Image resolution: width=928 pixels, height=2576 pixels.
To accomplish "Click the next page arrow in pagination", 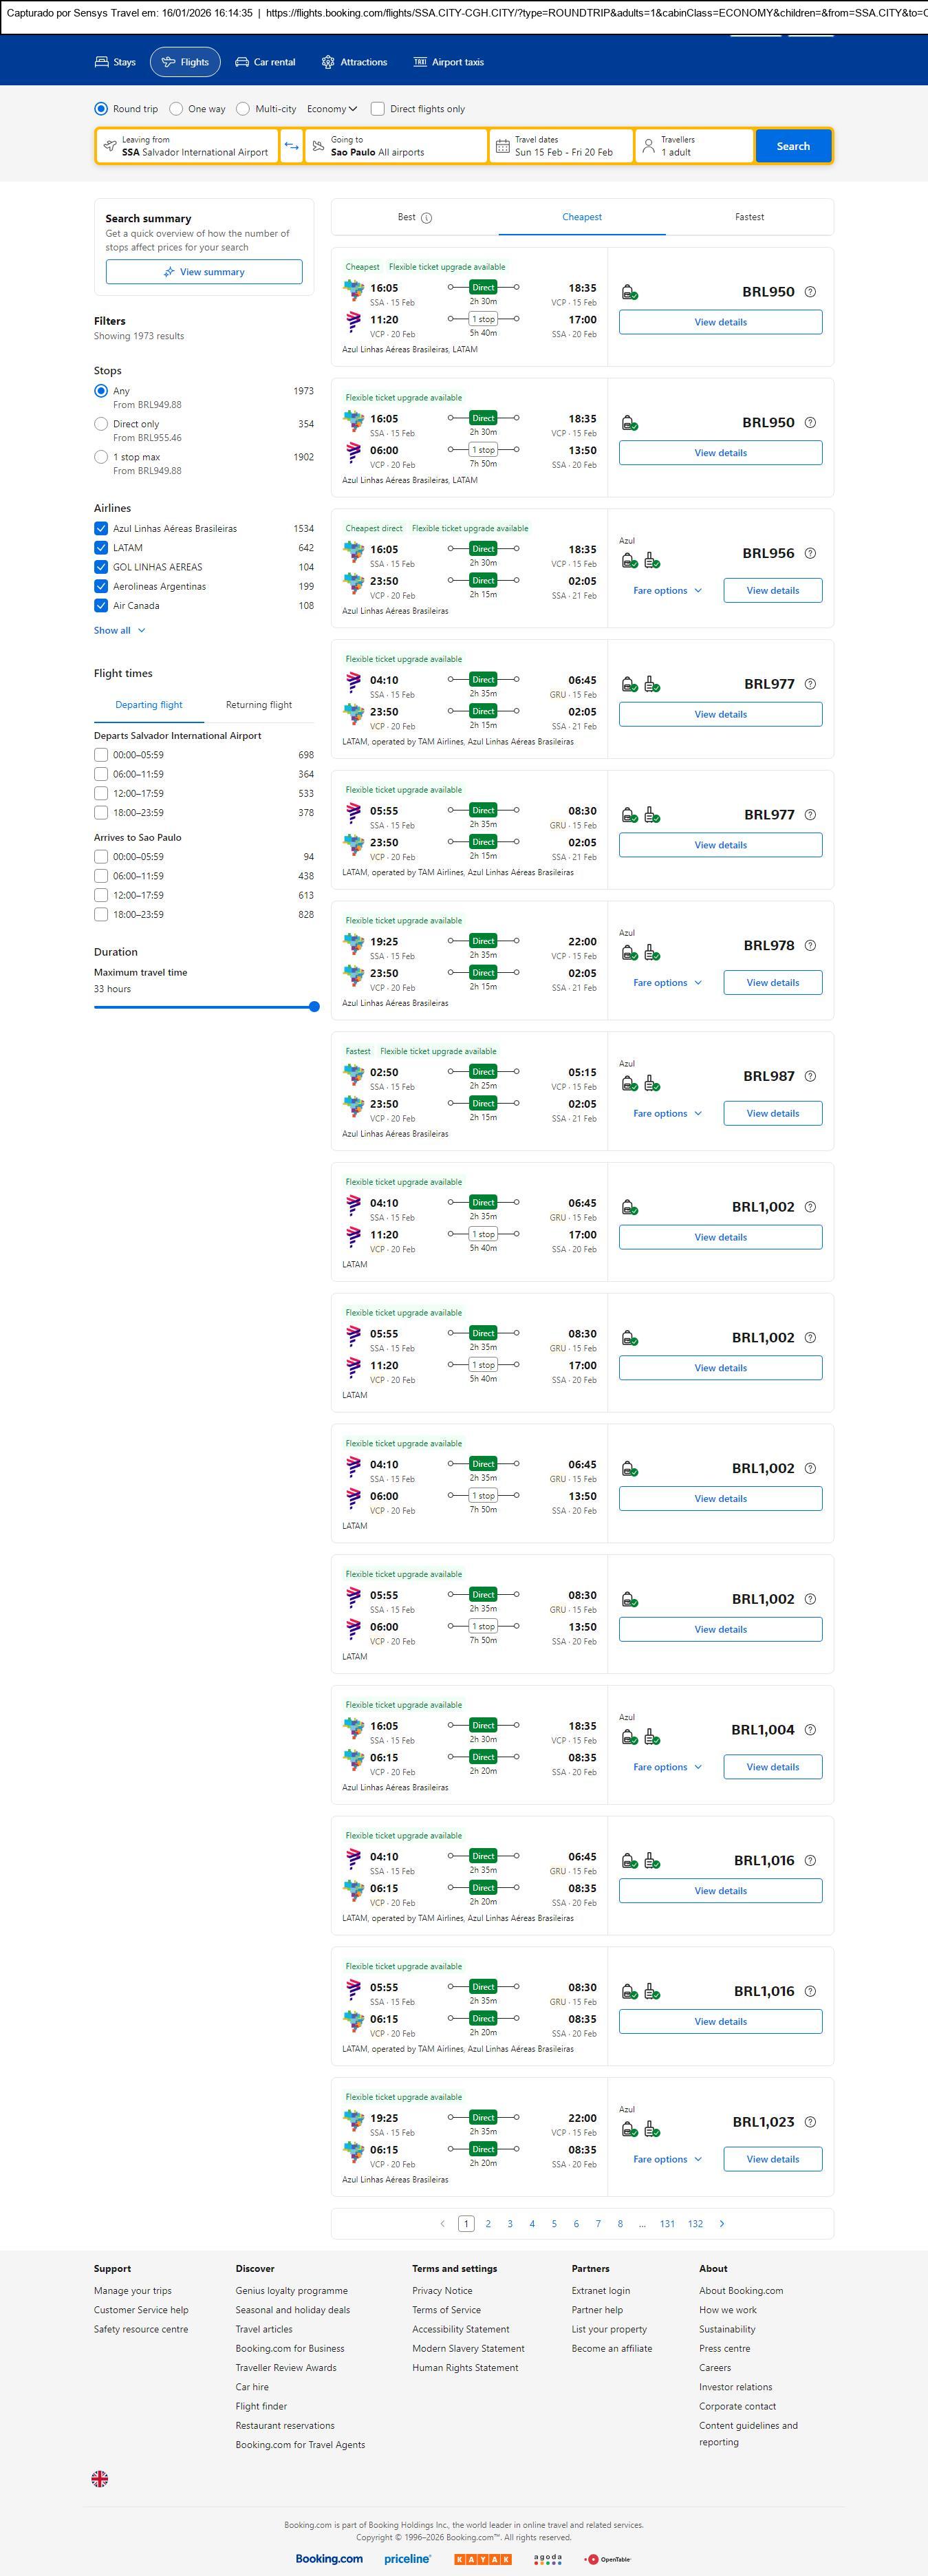I will 722,2223.
